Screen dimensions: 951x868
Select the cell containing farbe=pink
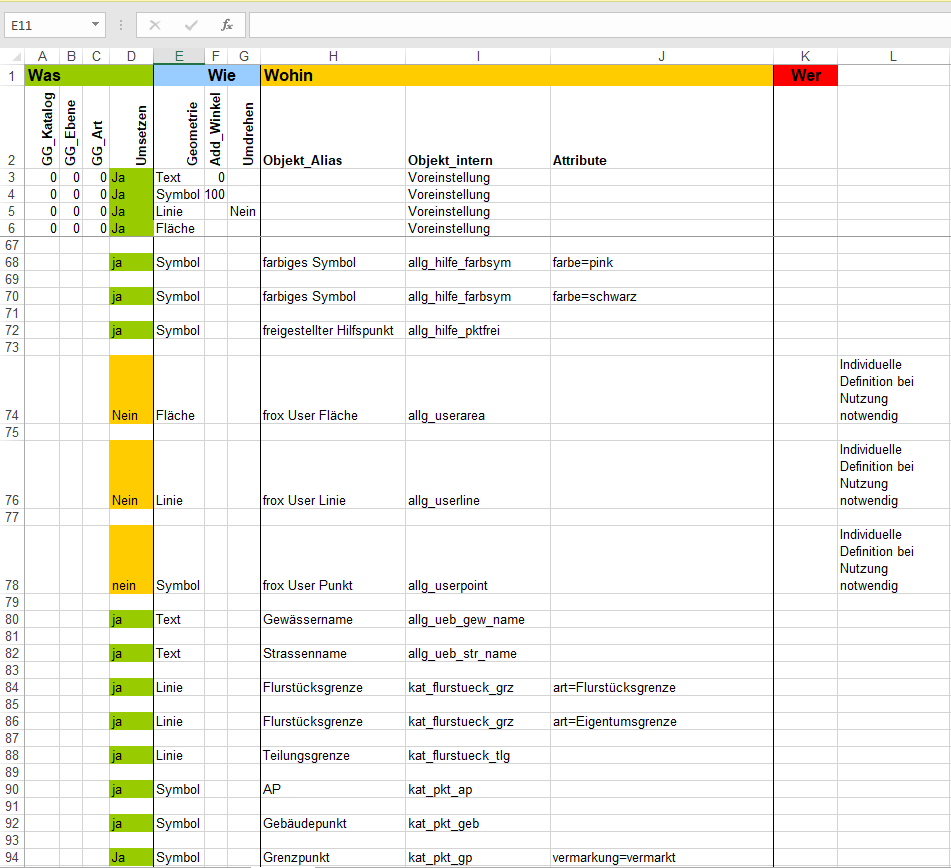[661, 263]
